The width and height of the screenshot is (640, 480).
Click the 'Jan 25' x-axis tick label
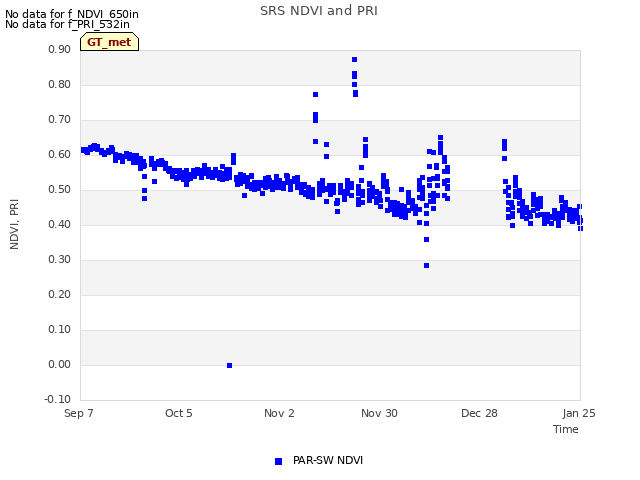coord(579,413)
